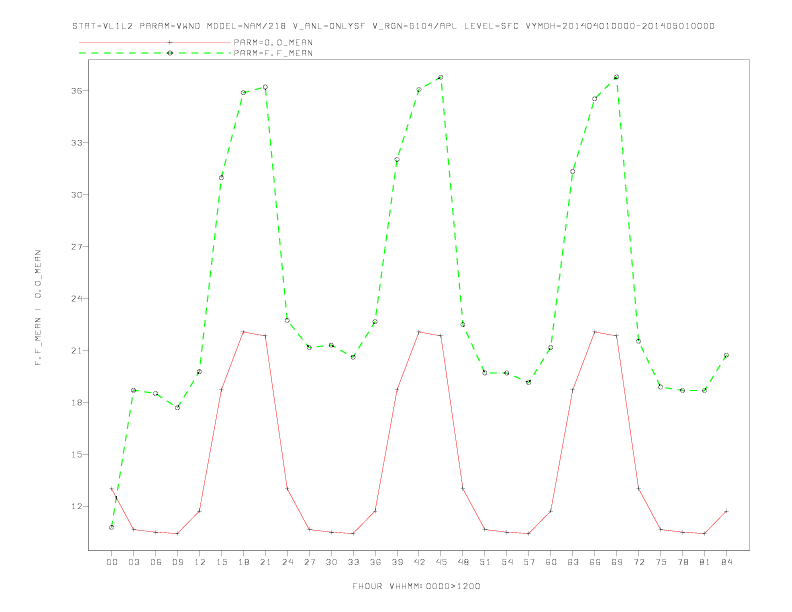The height and width of the screenshot is (612, 792).
Task: Click the green dashed legend line sample
Action: pos(155,53)
